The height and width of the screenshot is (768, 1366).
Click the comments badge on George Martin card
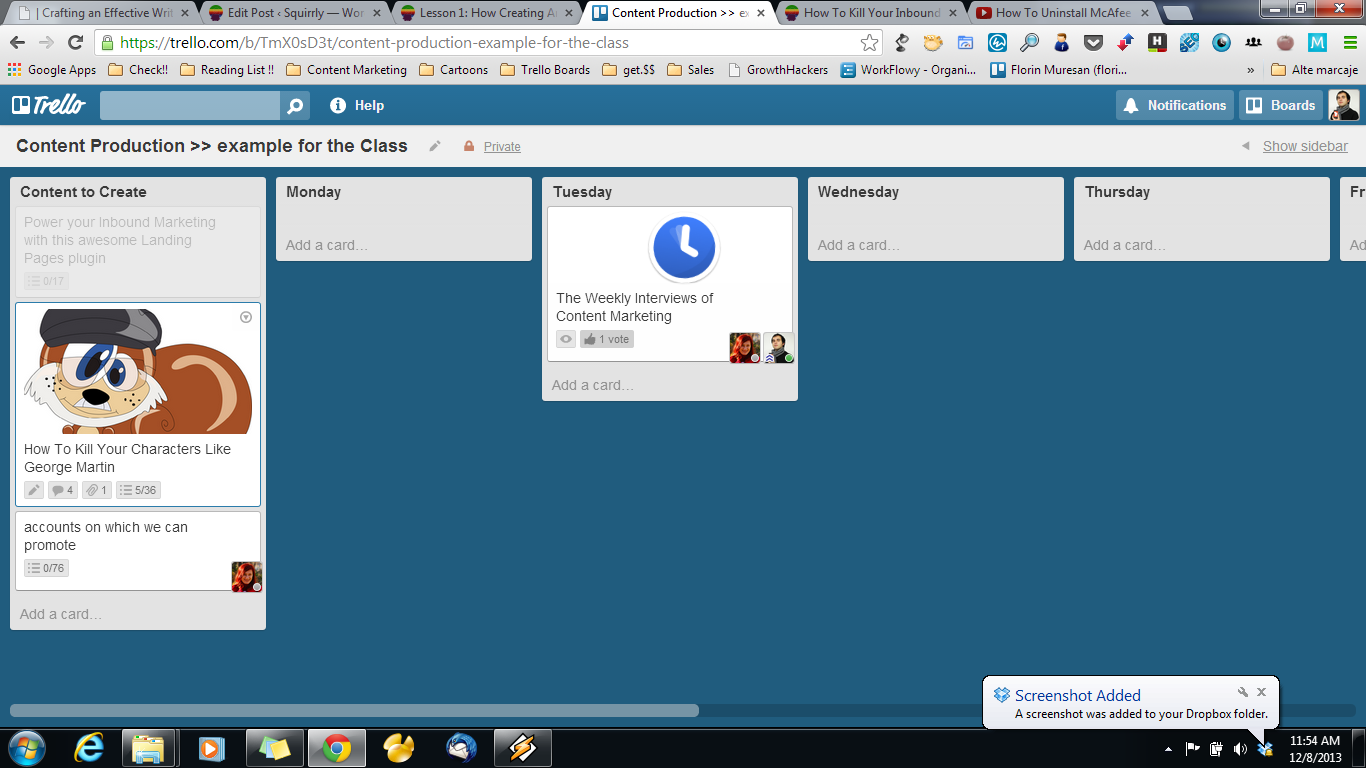pyautogui.click(x=62, y=490)
